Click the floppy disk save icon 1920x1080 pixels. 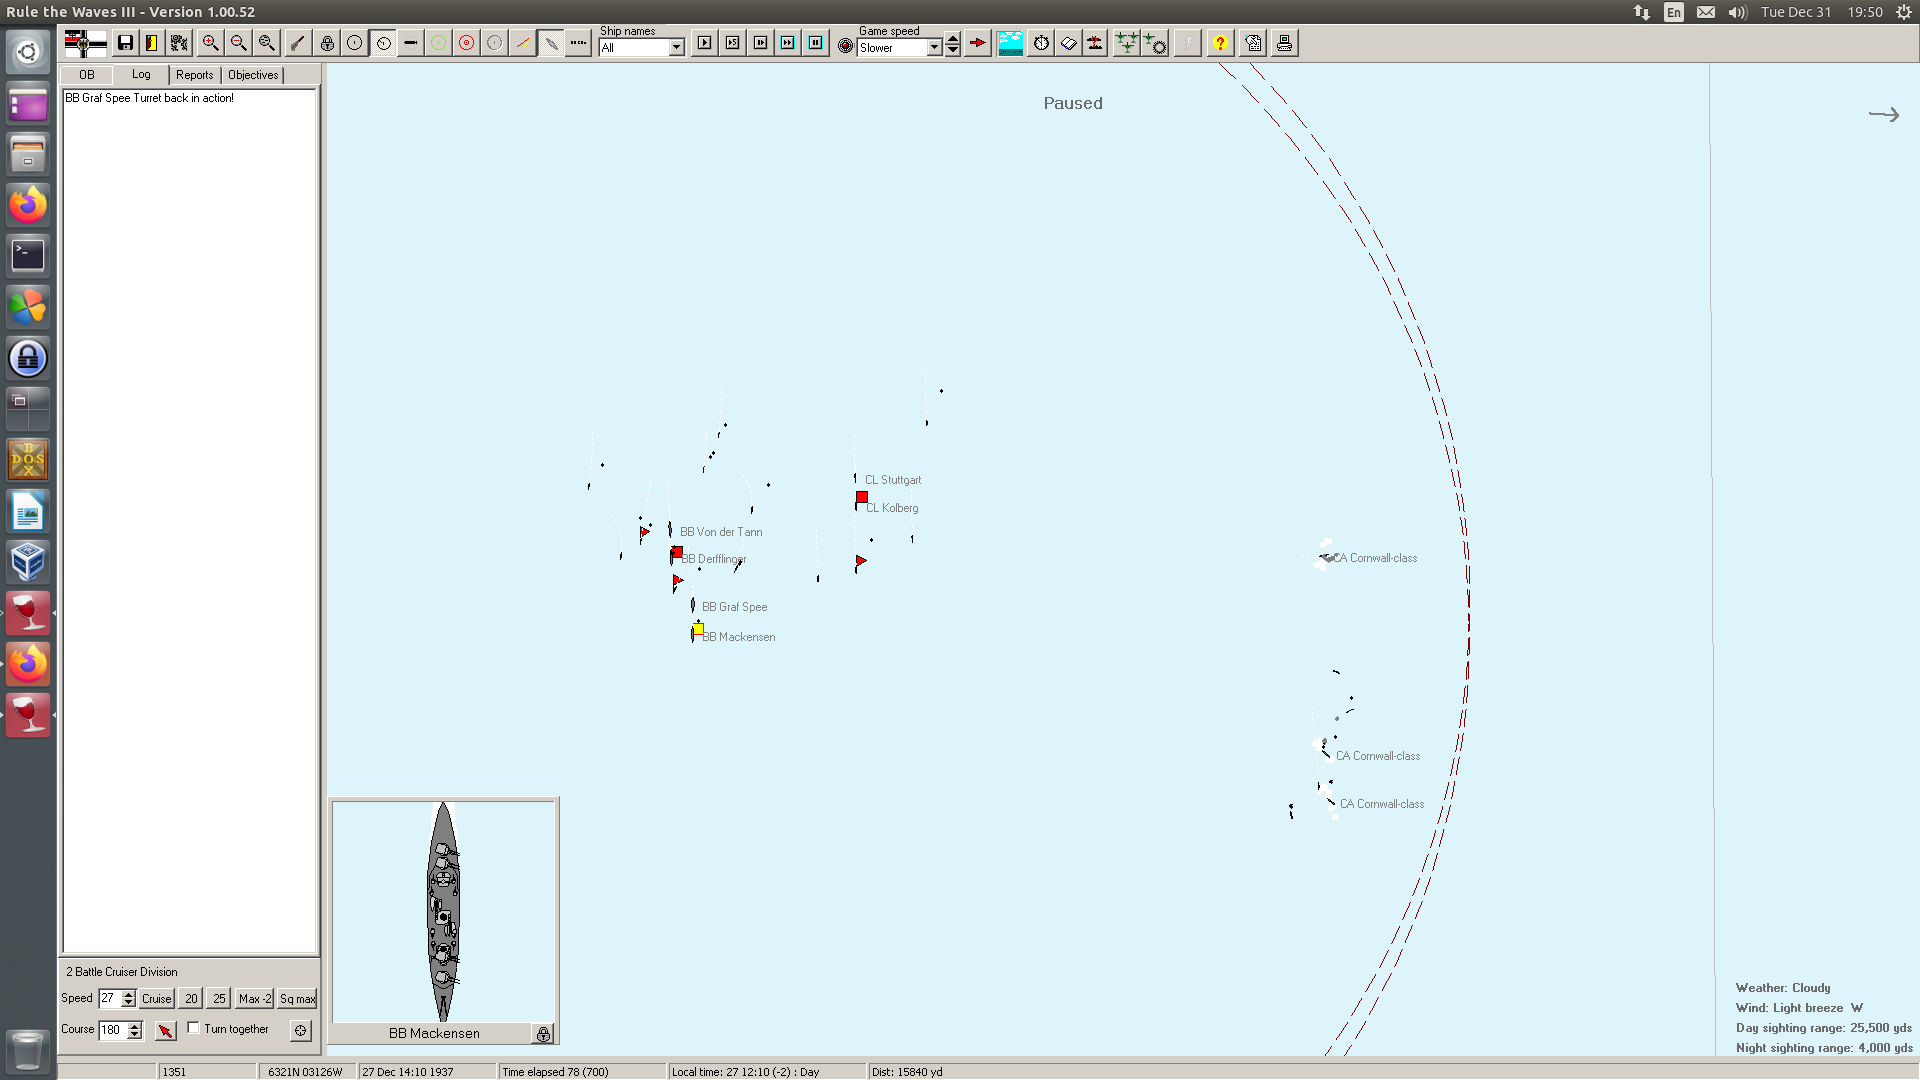point(125,43)
